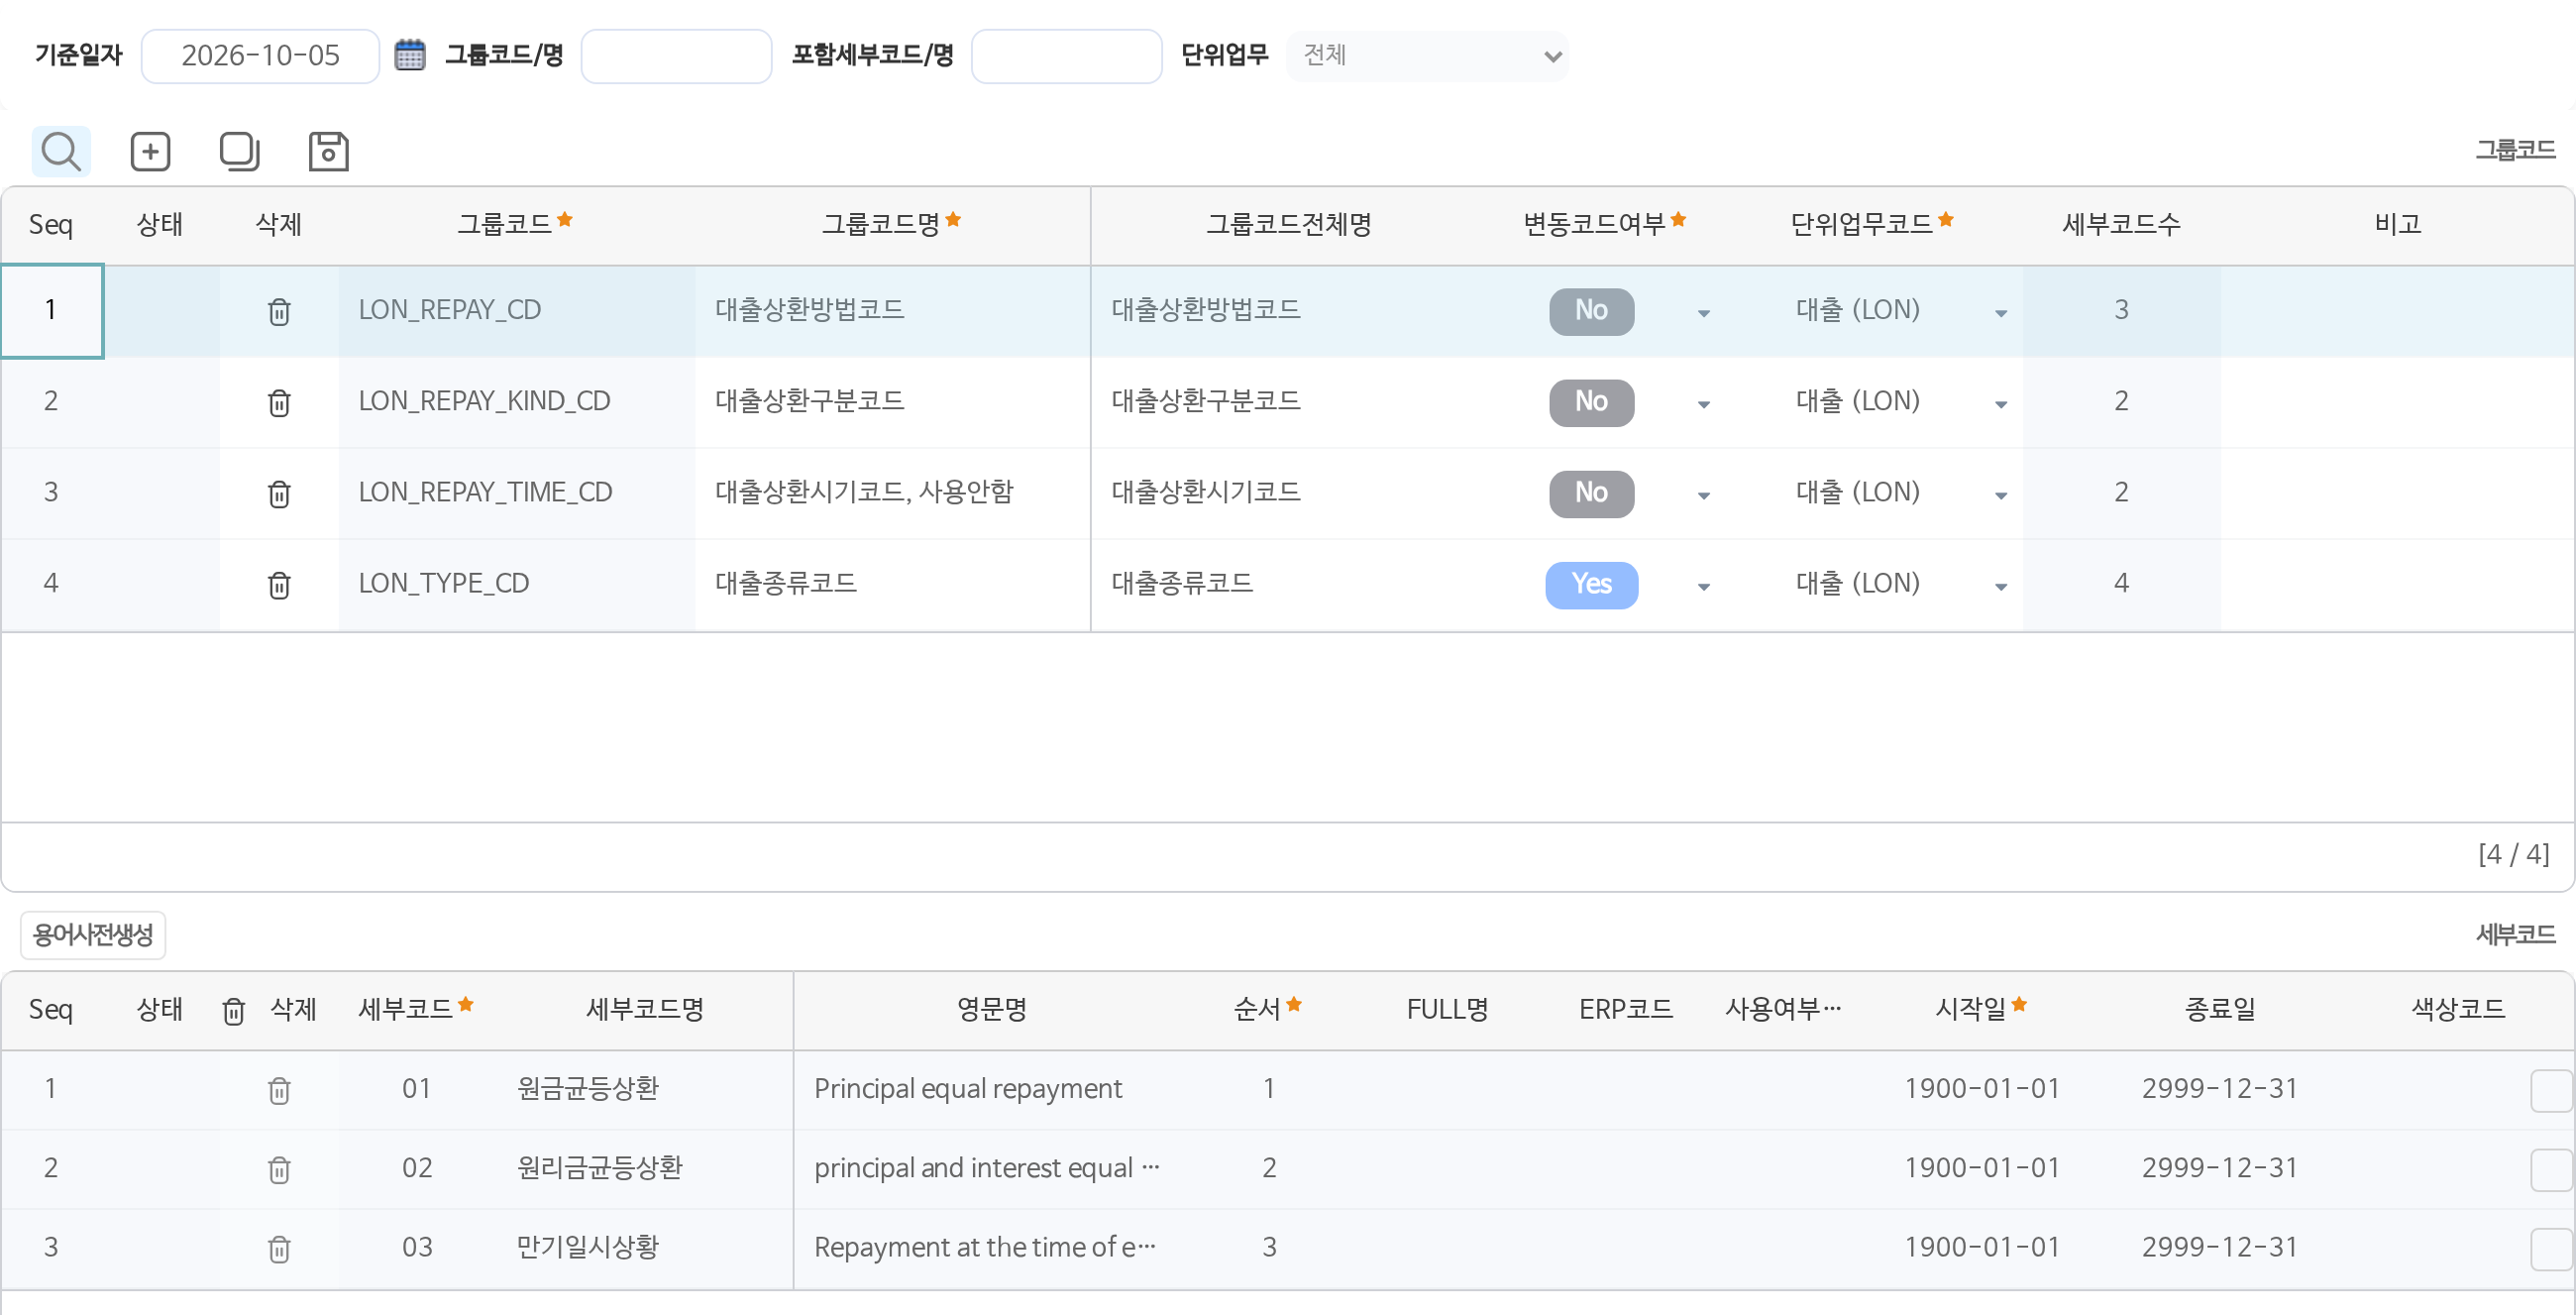
Task: Click 'Principal equal repayment' English name cell
Action: click(992, 1089)
